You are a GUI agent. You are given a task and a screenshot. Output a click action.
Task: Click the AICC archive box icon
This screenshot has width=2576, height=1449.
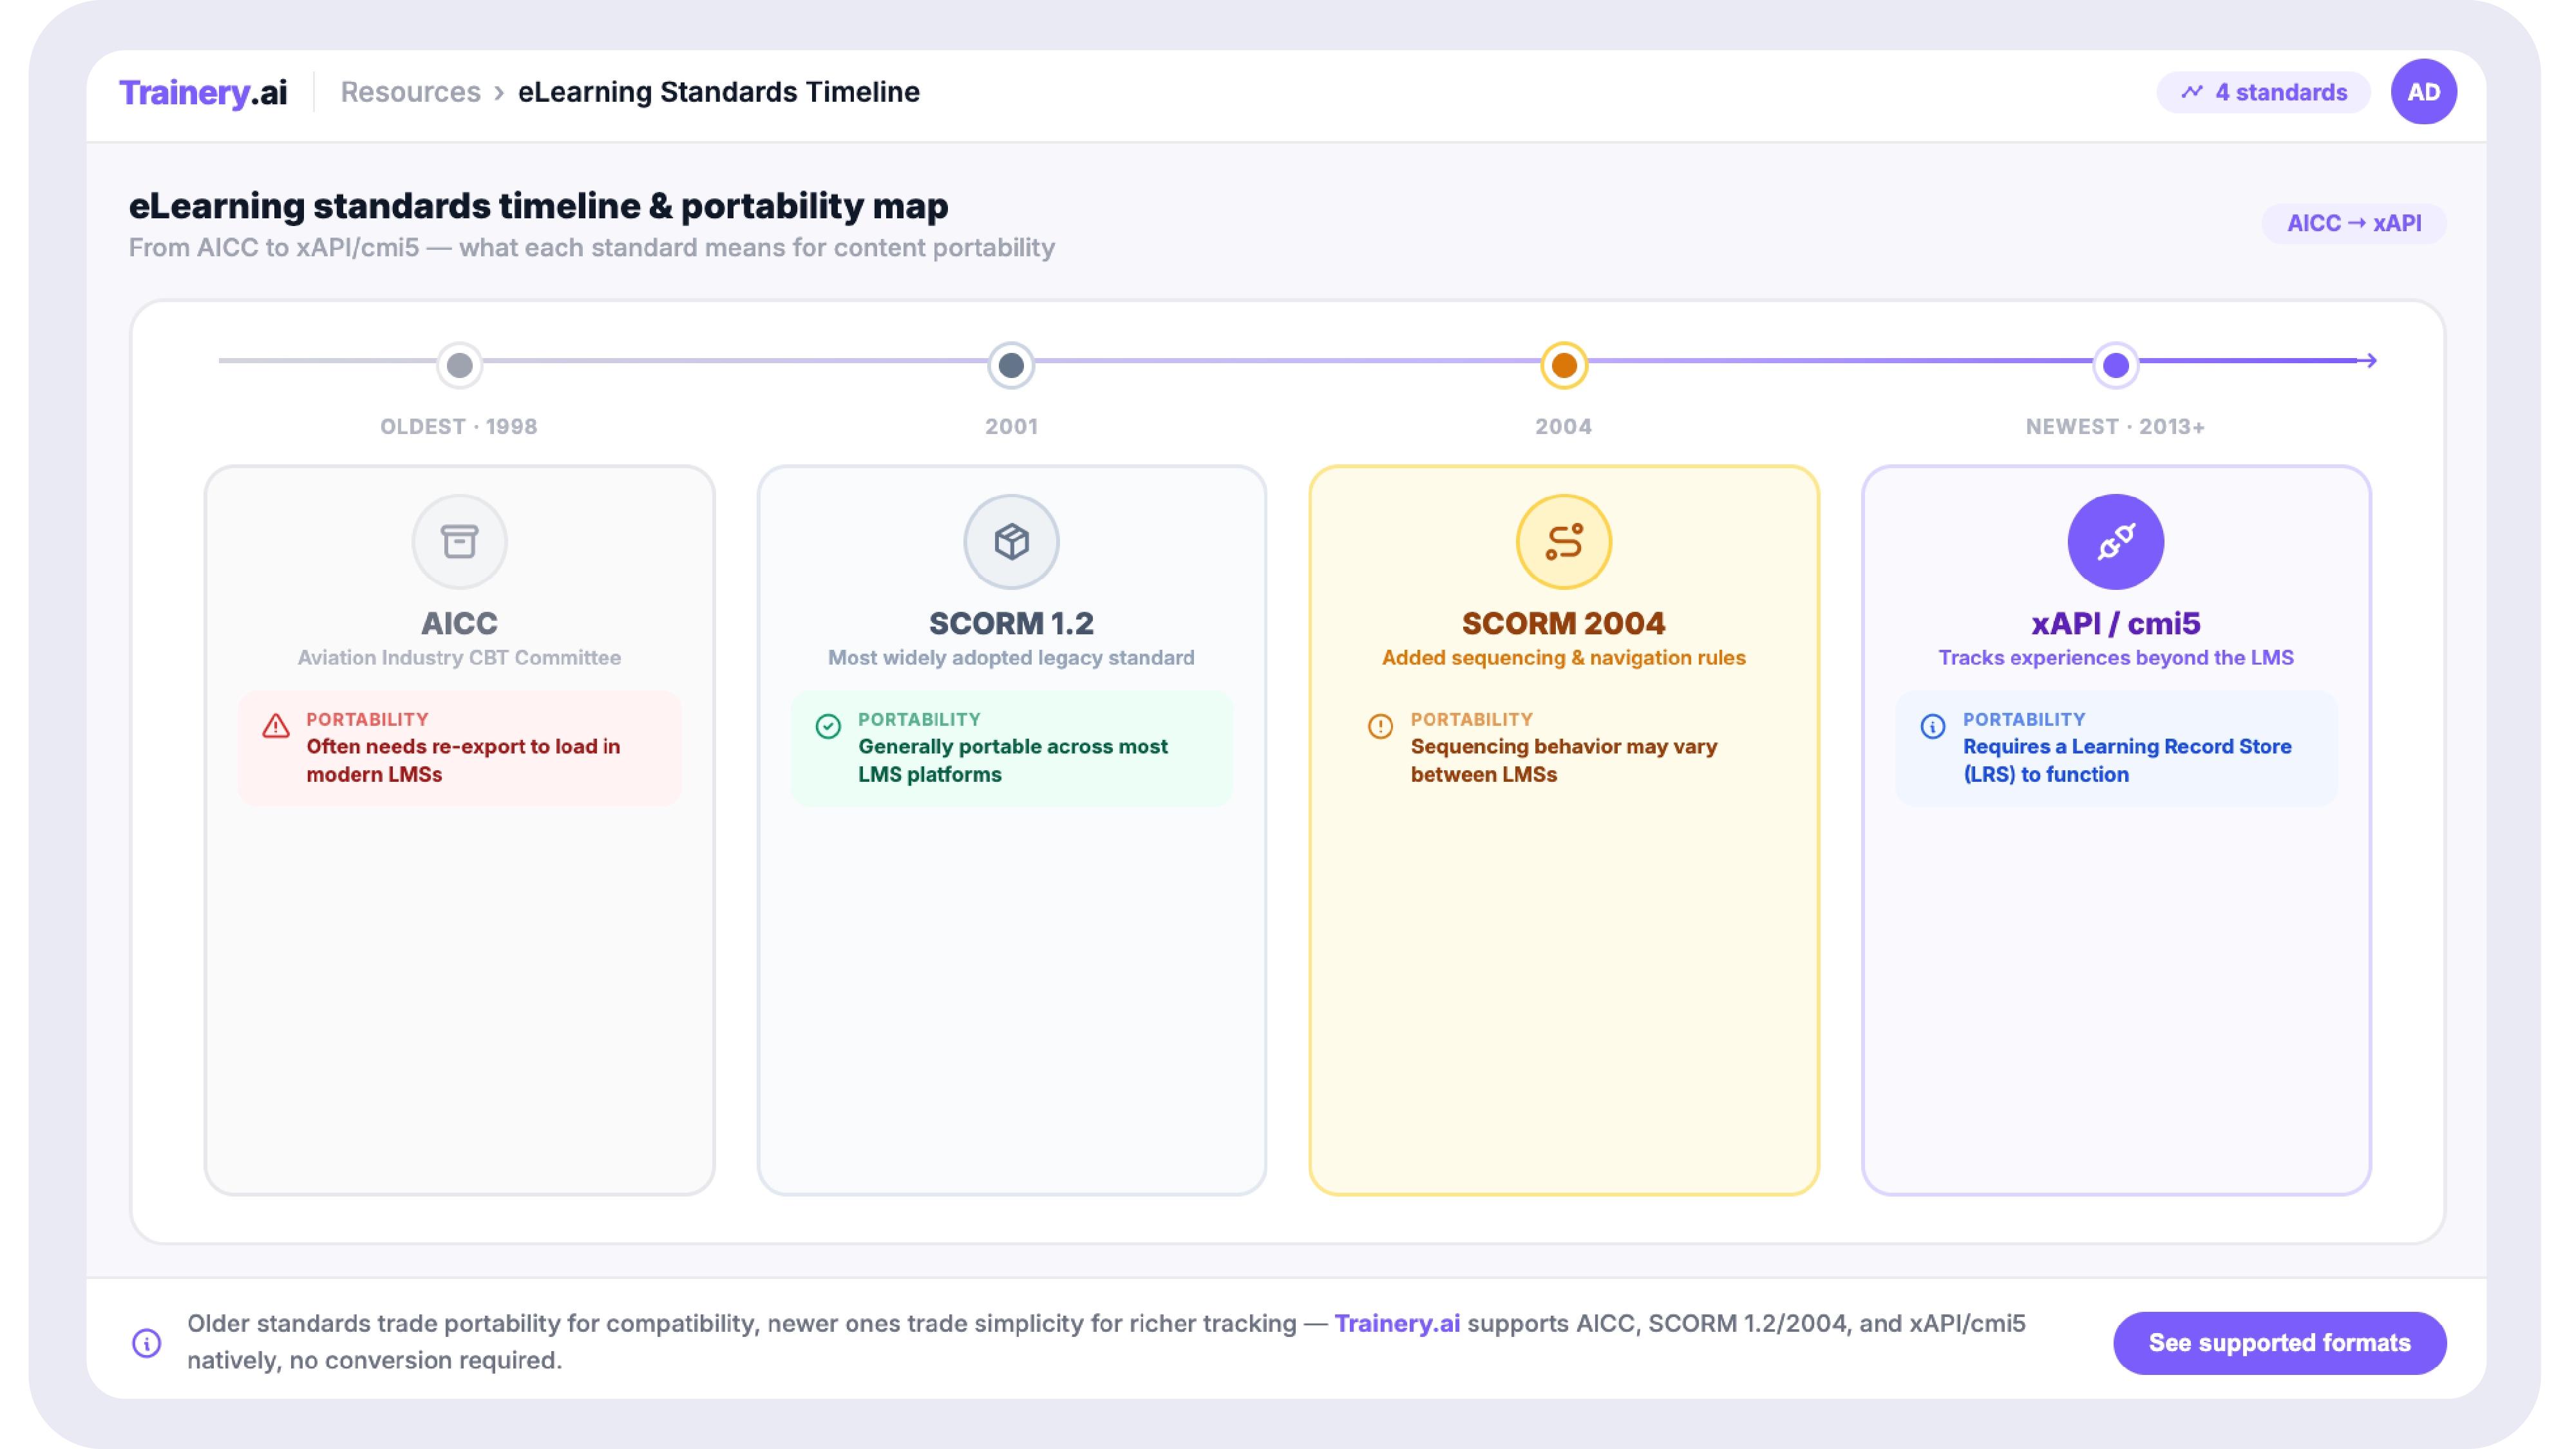click(459, 542)
